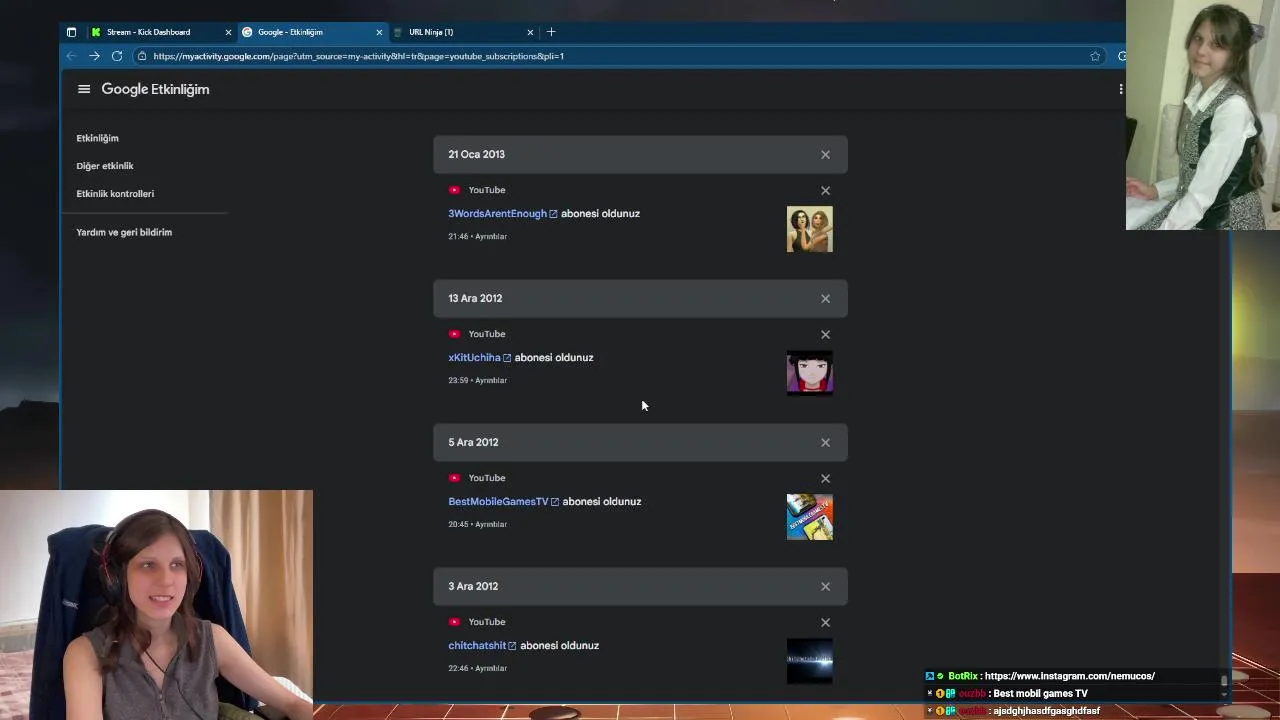This screenshot has height=720, width=1280.
Task: Open Diğer etkinlik in sidebar
Action: click(105, 166)
